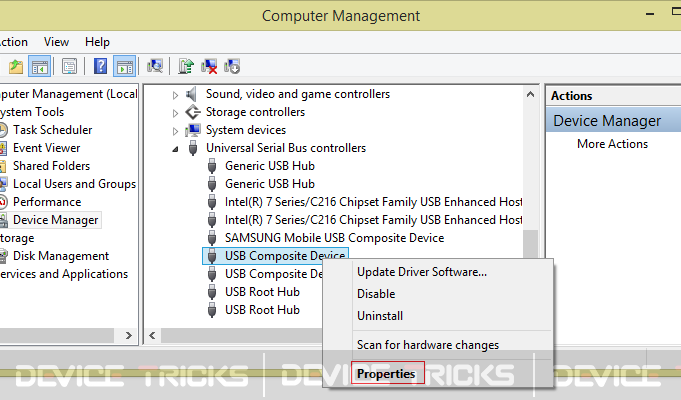Click the Up one level folder icon
The width and height of the screenshot is (681, 400).
pyautogui.click(x=16, y=66)
